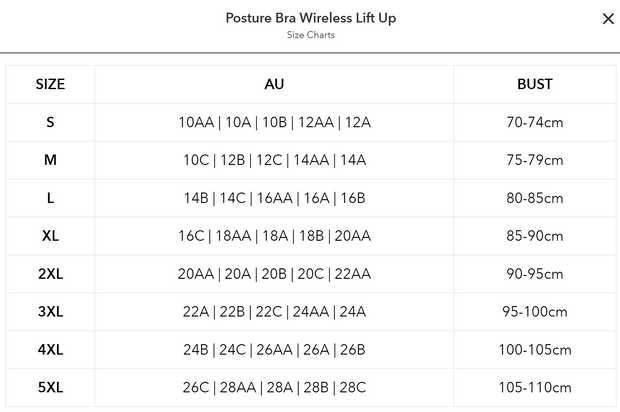The image size is (620, 412).
Task: Close the size chart dialog
Action: 608,19
